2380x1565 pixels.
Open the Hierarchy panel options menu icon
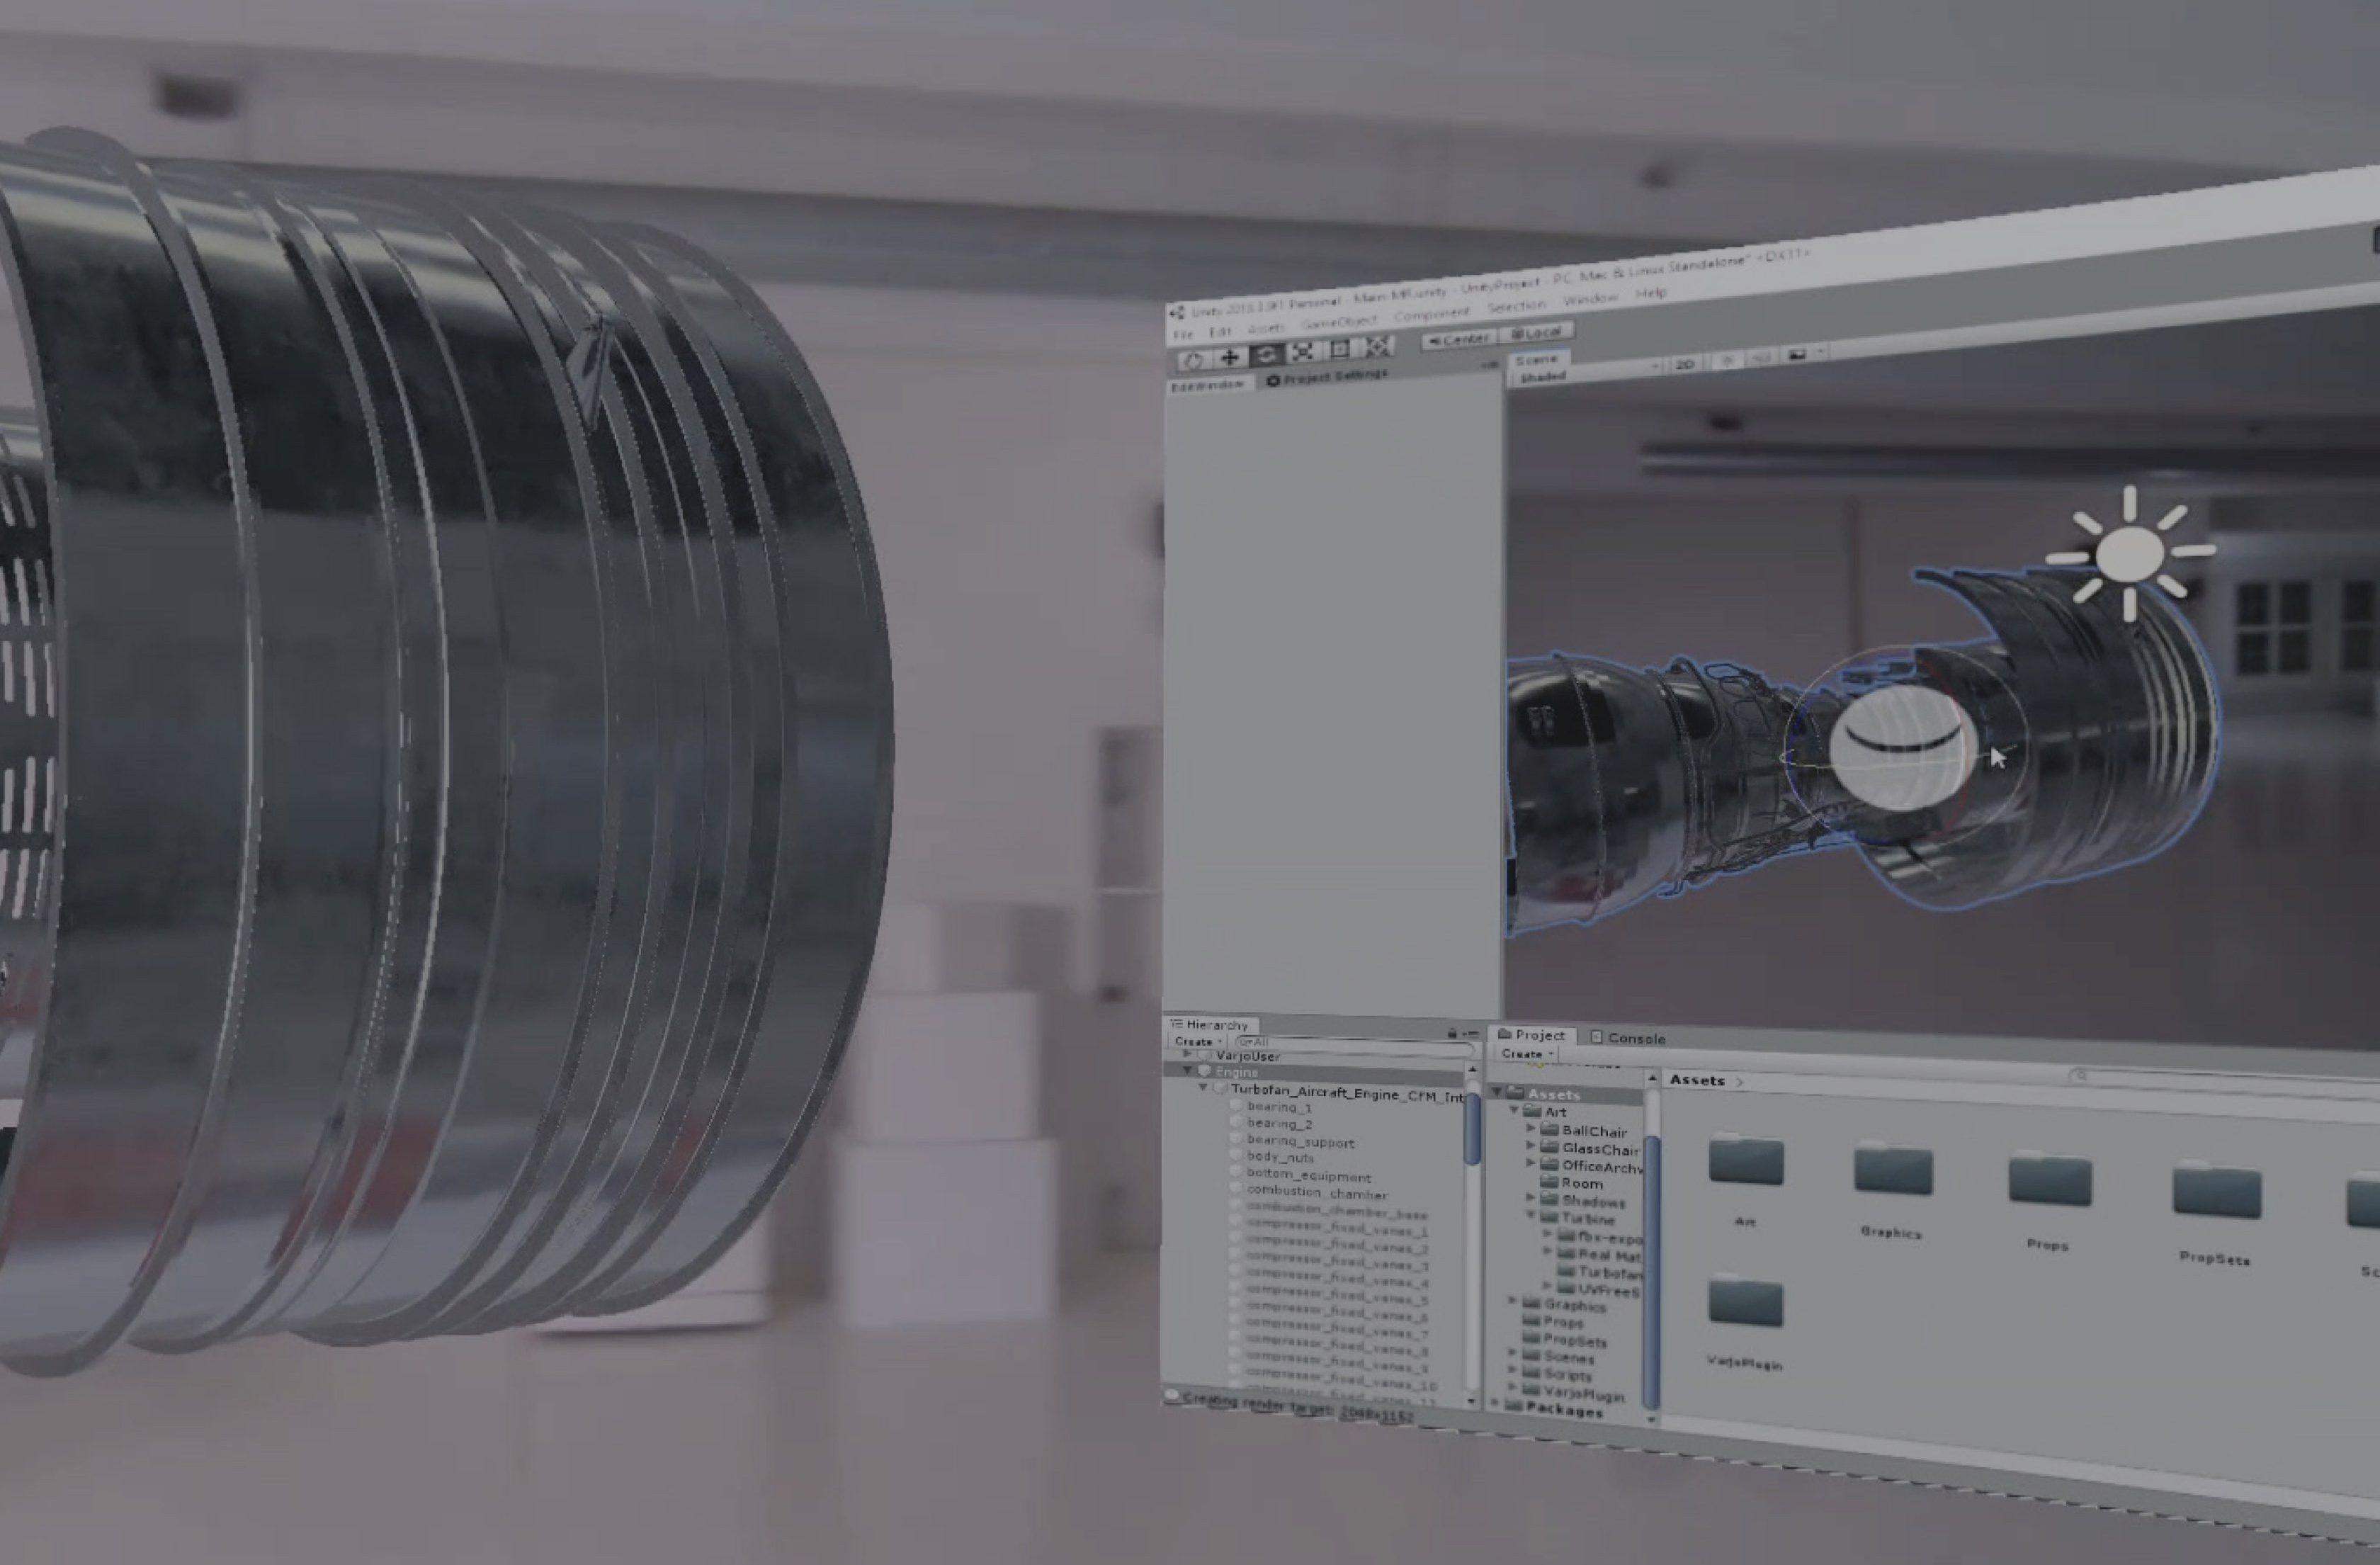(x=1471, y=1033)
